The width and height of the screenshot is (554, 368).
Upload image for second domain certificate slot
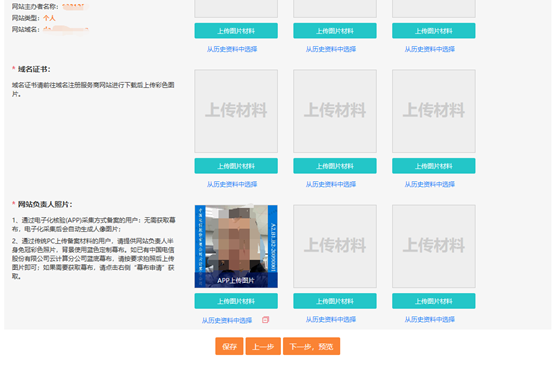(x=335, y=166)
